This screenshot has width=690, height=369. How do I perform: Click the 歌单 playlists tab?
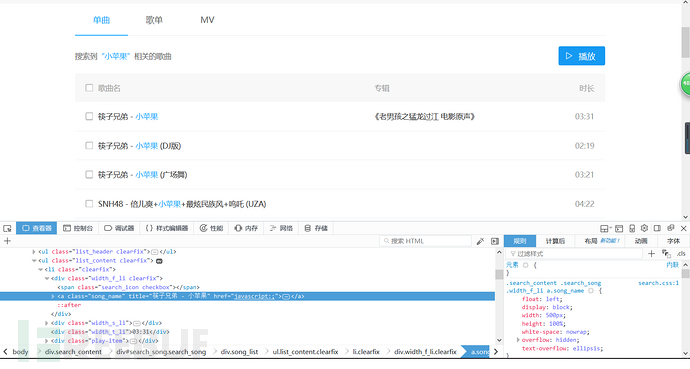tap(154, 20)
